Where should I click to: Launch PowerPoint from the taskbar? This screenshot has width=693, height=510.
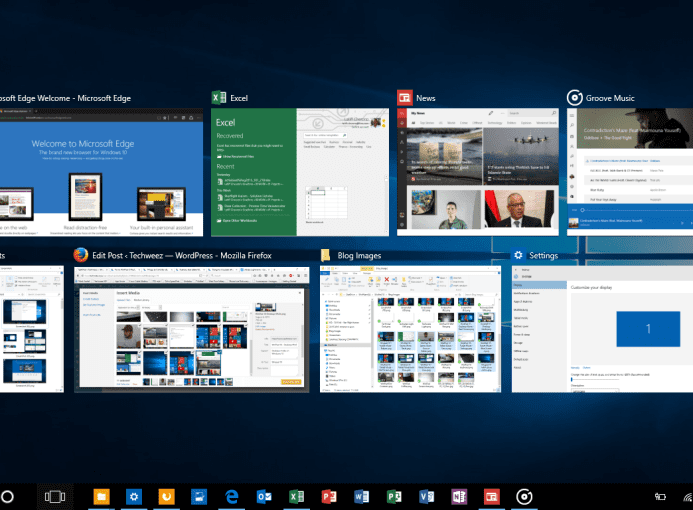(329, 497)
